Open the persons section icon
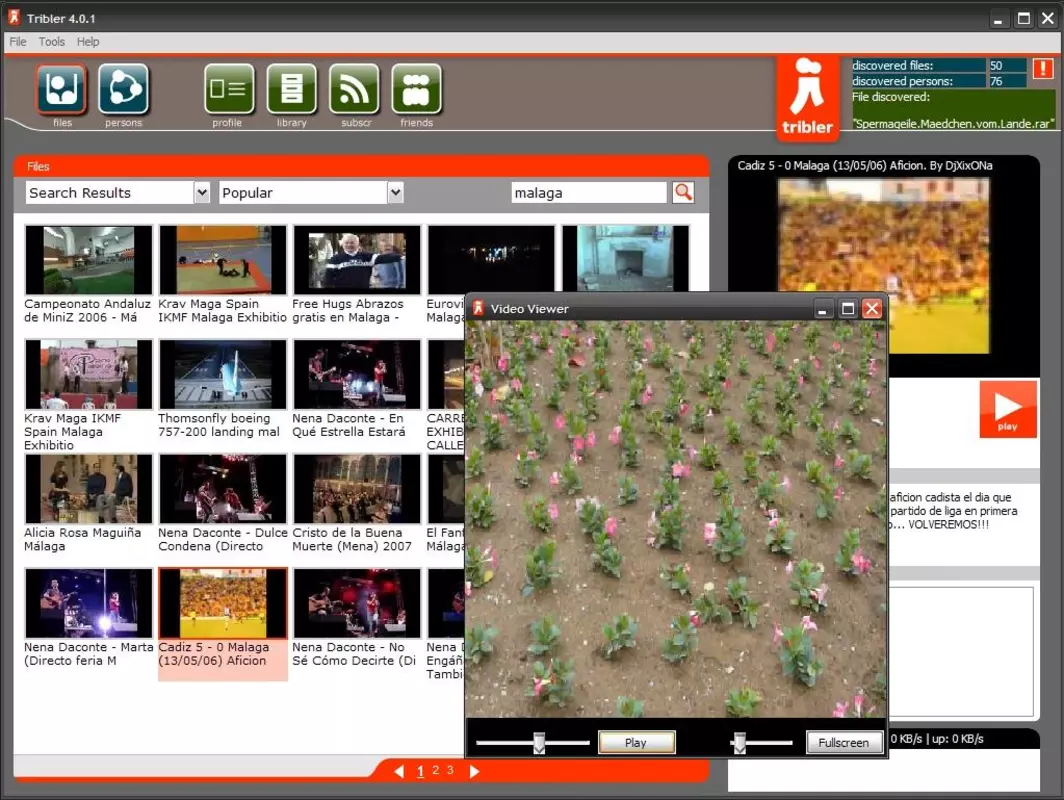Image resolution: width=1064 pixels, height=800 pixels. tap(124, 89)
